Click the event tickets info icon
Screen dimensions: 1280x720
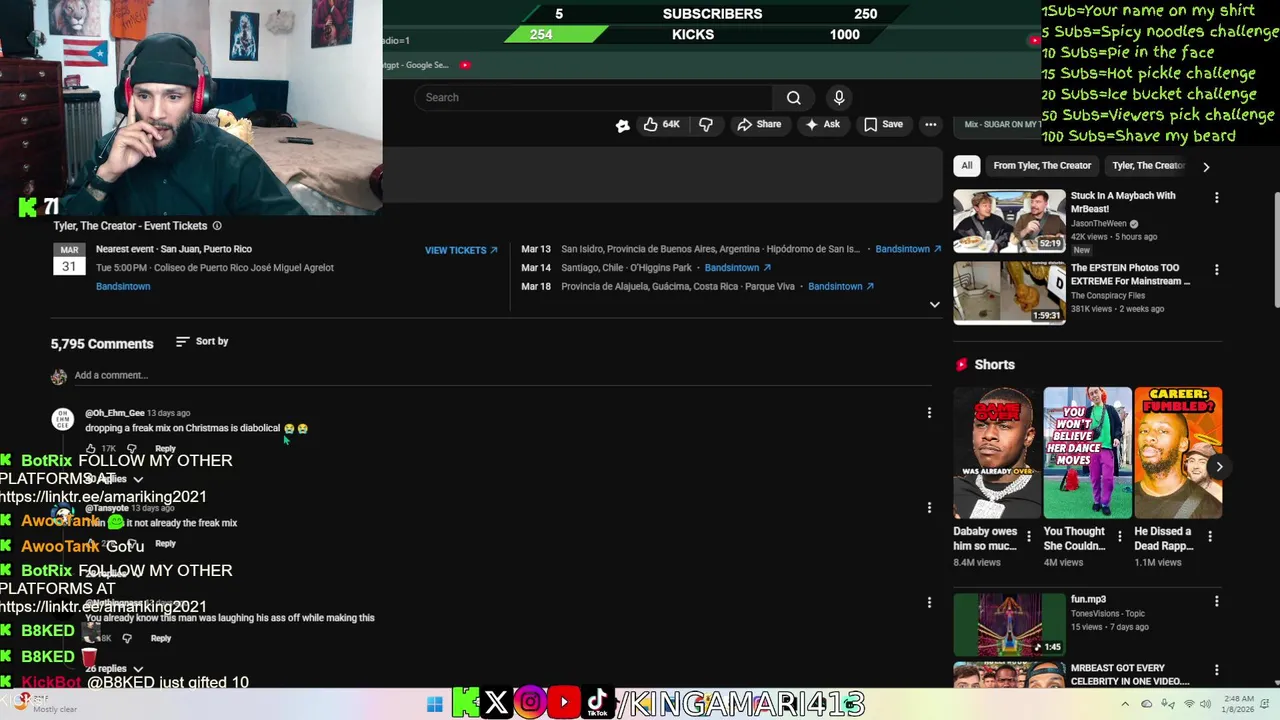coord(217,226)
